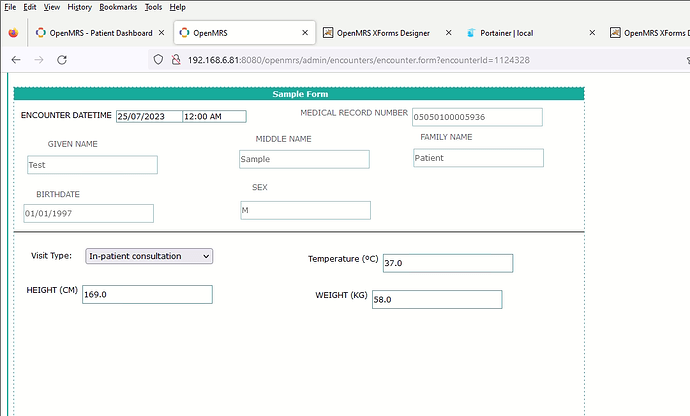This screenshot has height=416, width=690.
Task: Click the HEIGHT (CM) input field
Action: tap(147, 294)
